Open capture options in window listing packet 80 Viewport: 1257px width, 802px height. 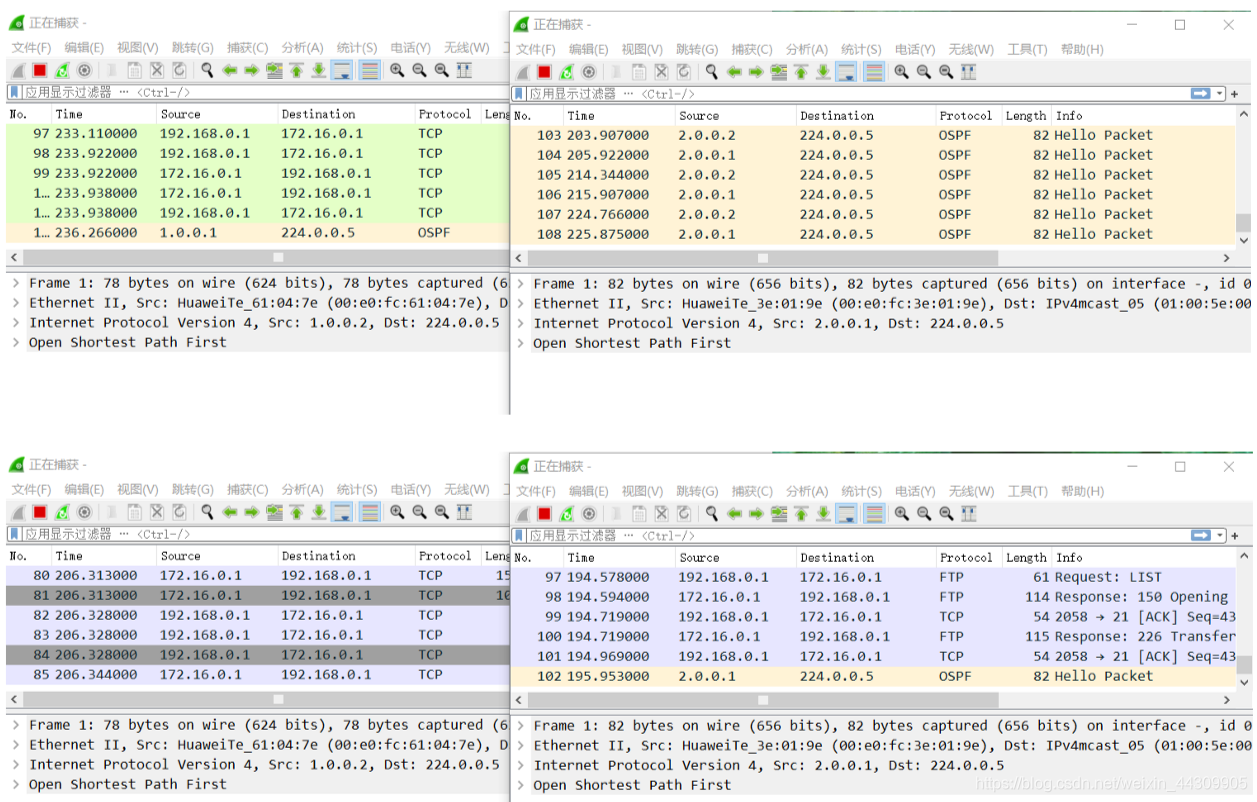pyautogui.click(x=84, y=512)
